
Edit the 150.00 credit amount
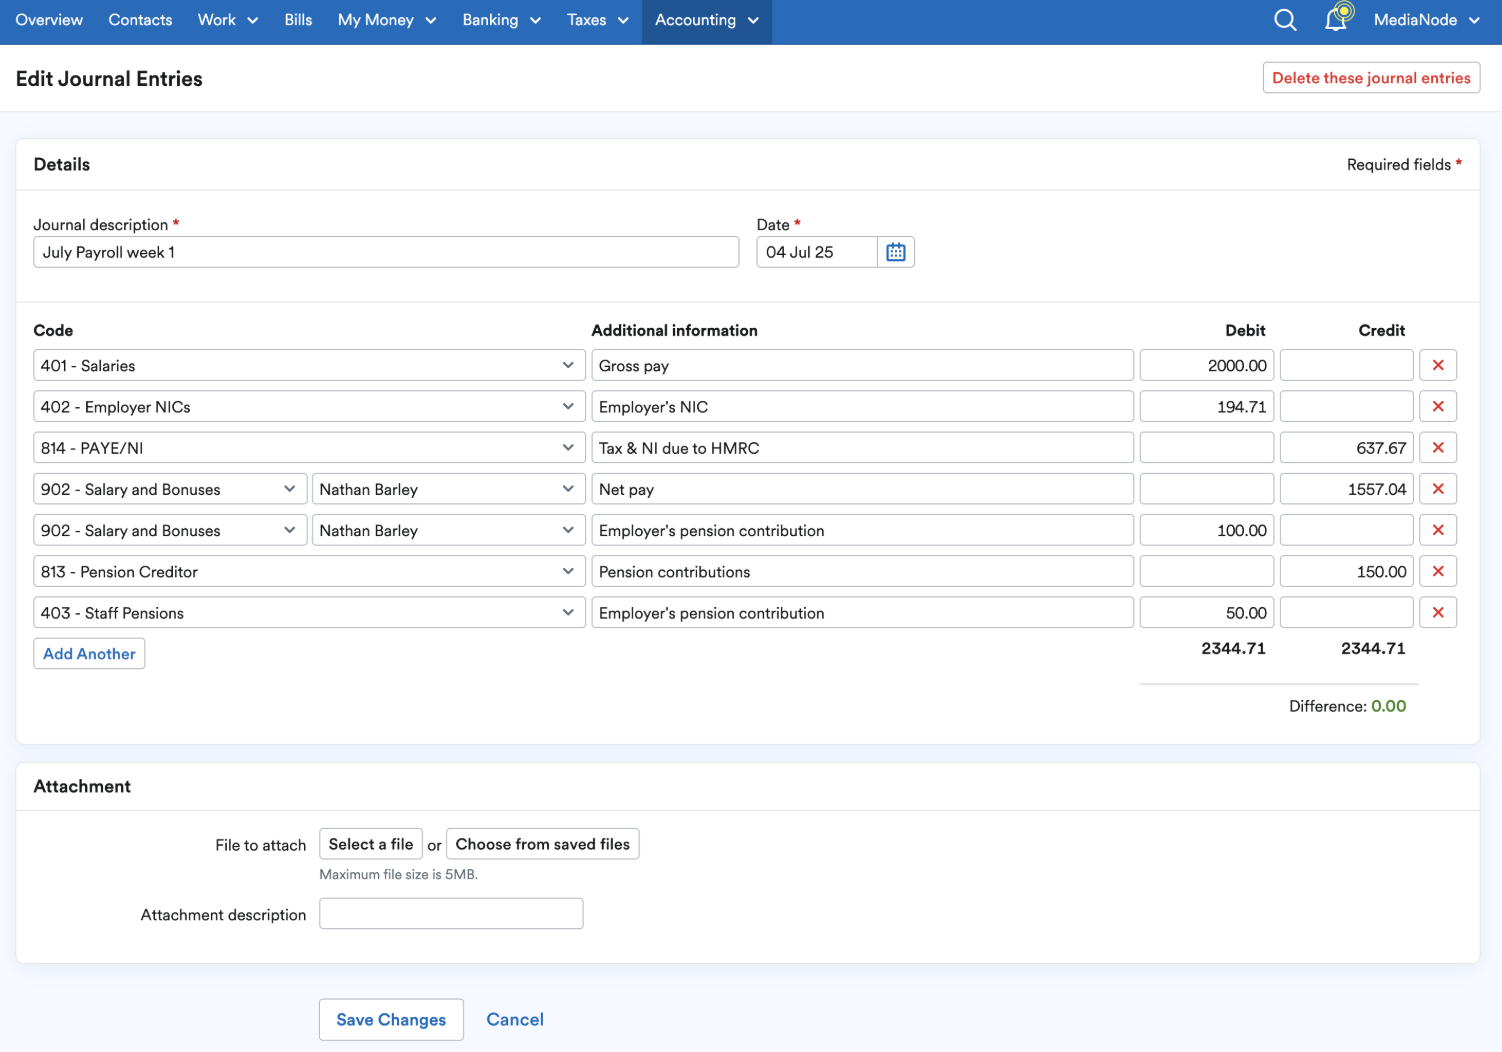pos(1347,571)
